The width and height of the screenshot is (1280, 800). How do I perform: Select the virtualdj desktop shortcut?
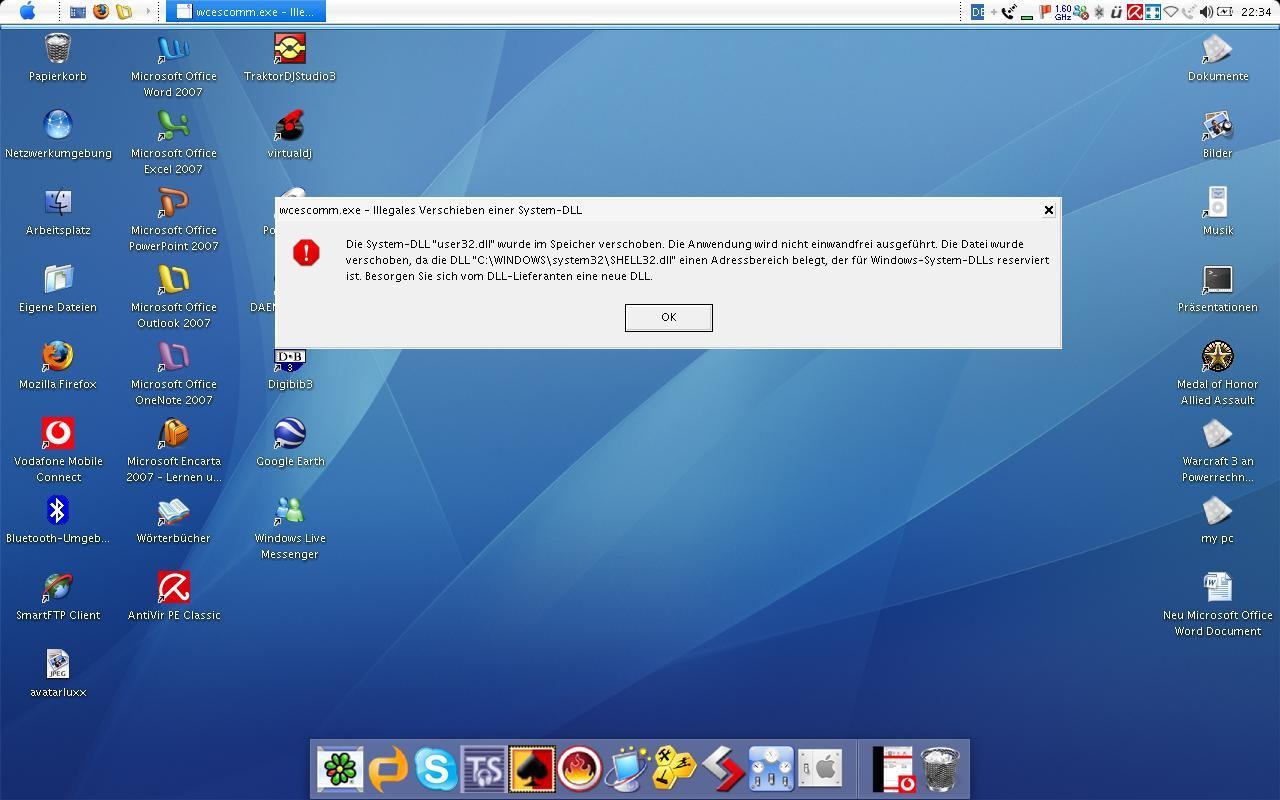pyautogui.click(x=290, y=135)
